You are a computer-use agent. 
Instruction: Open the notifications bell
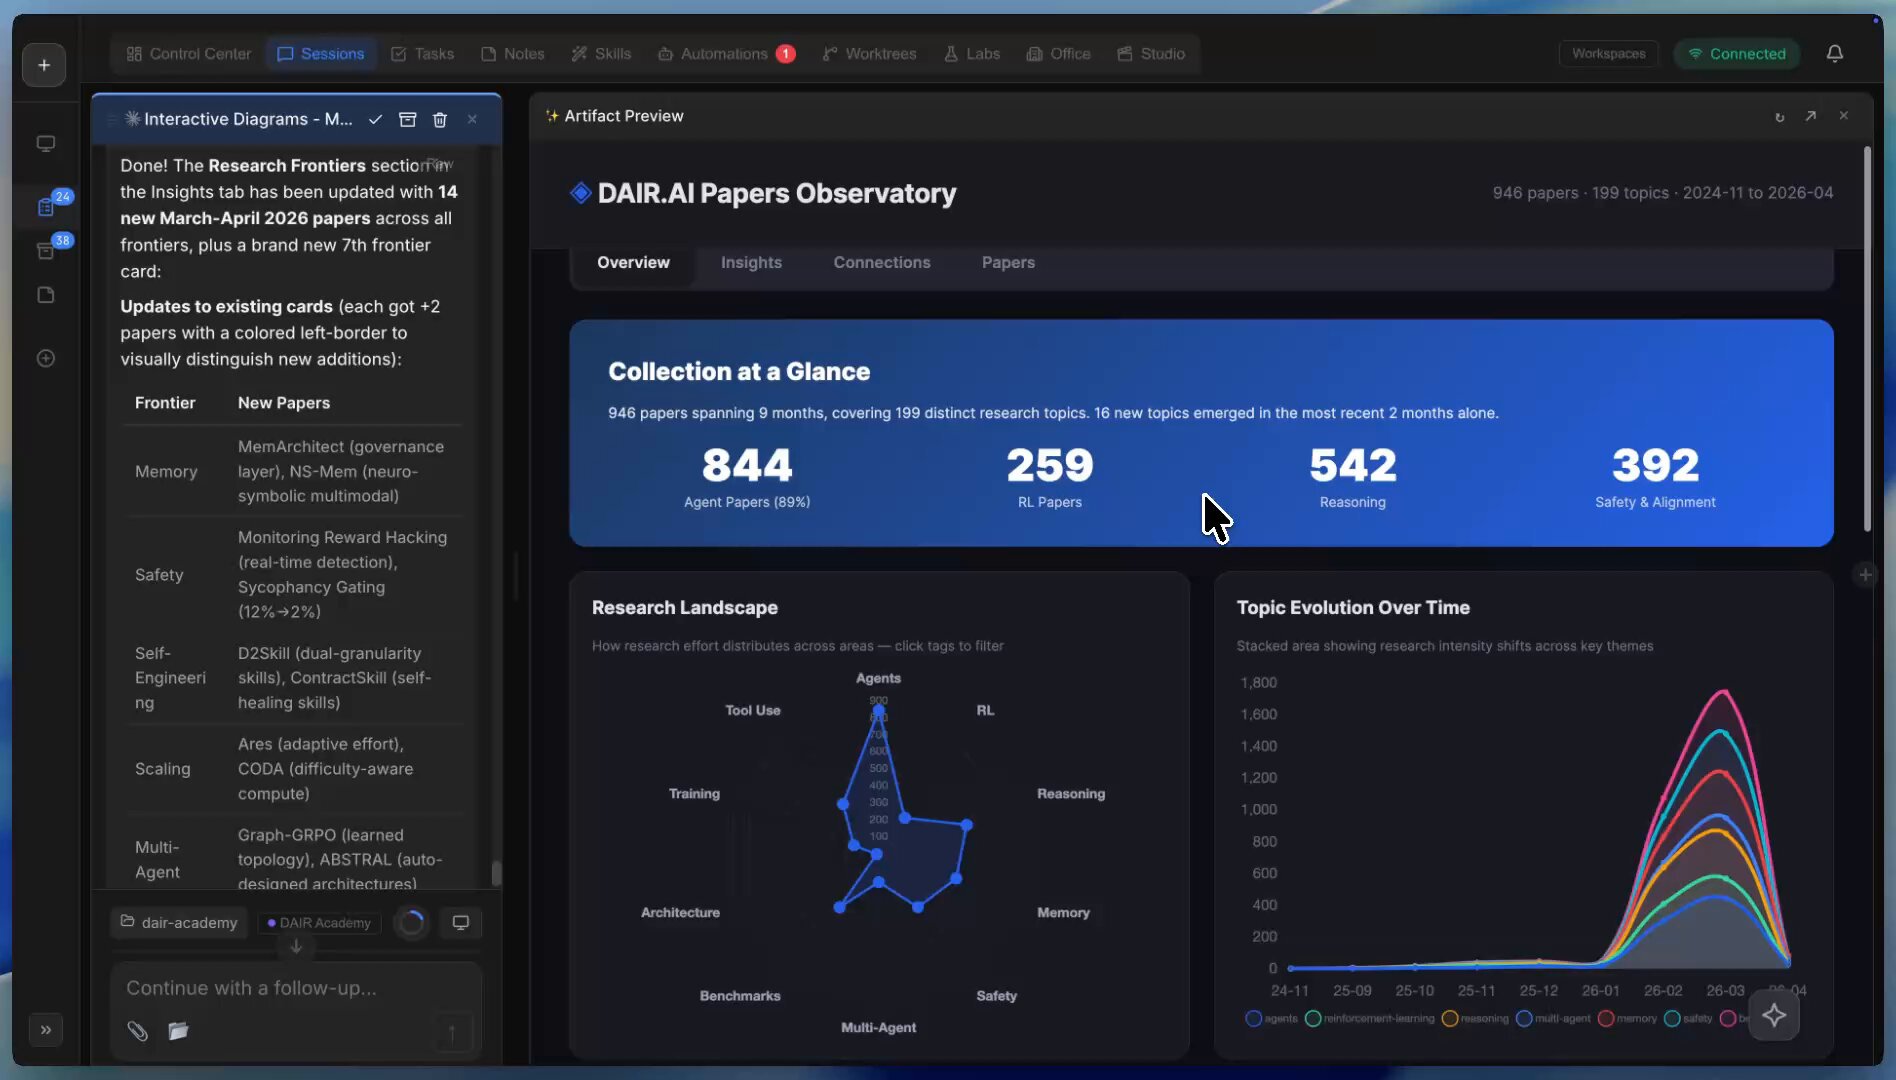[1834, 54]
